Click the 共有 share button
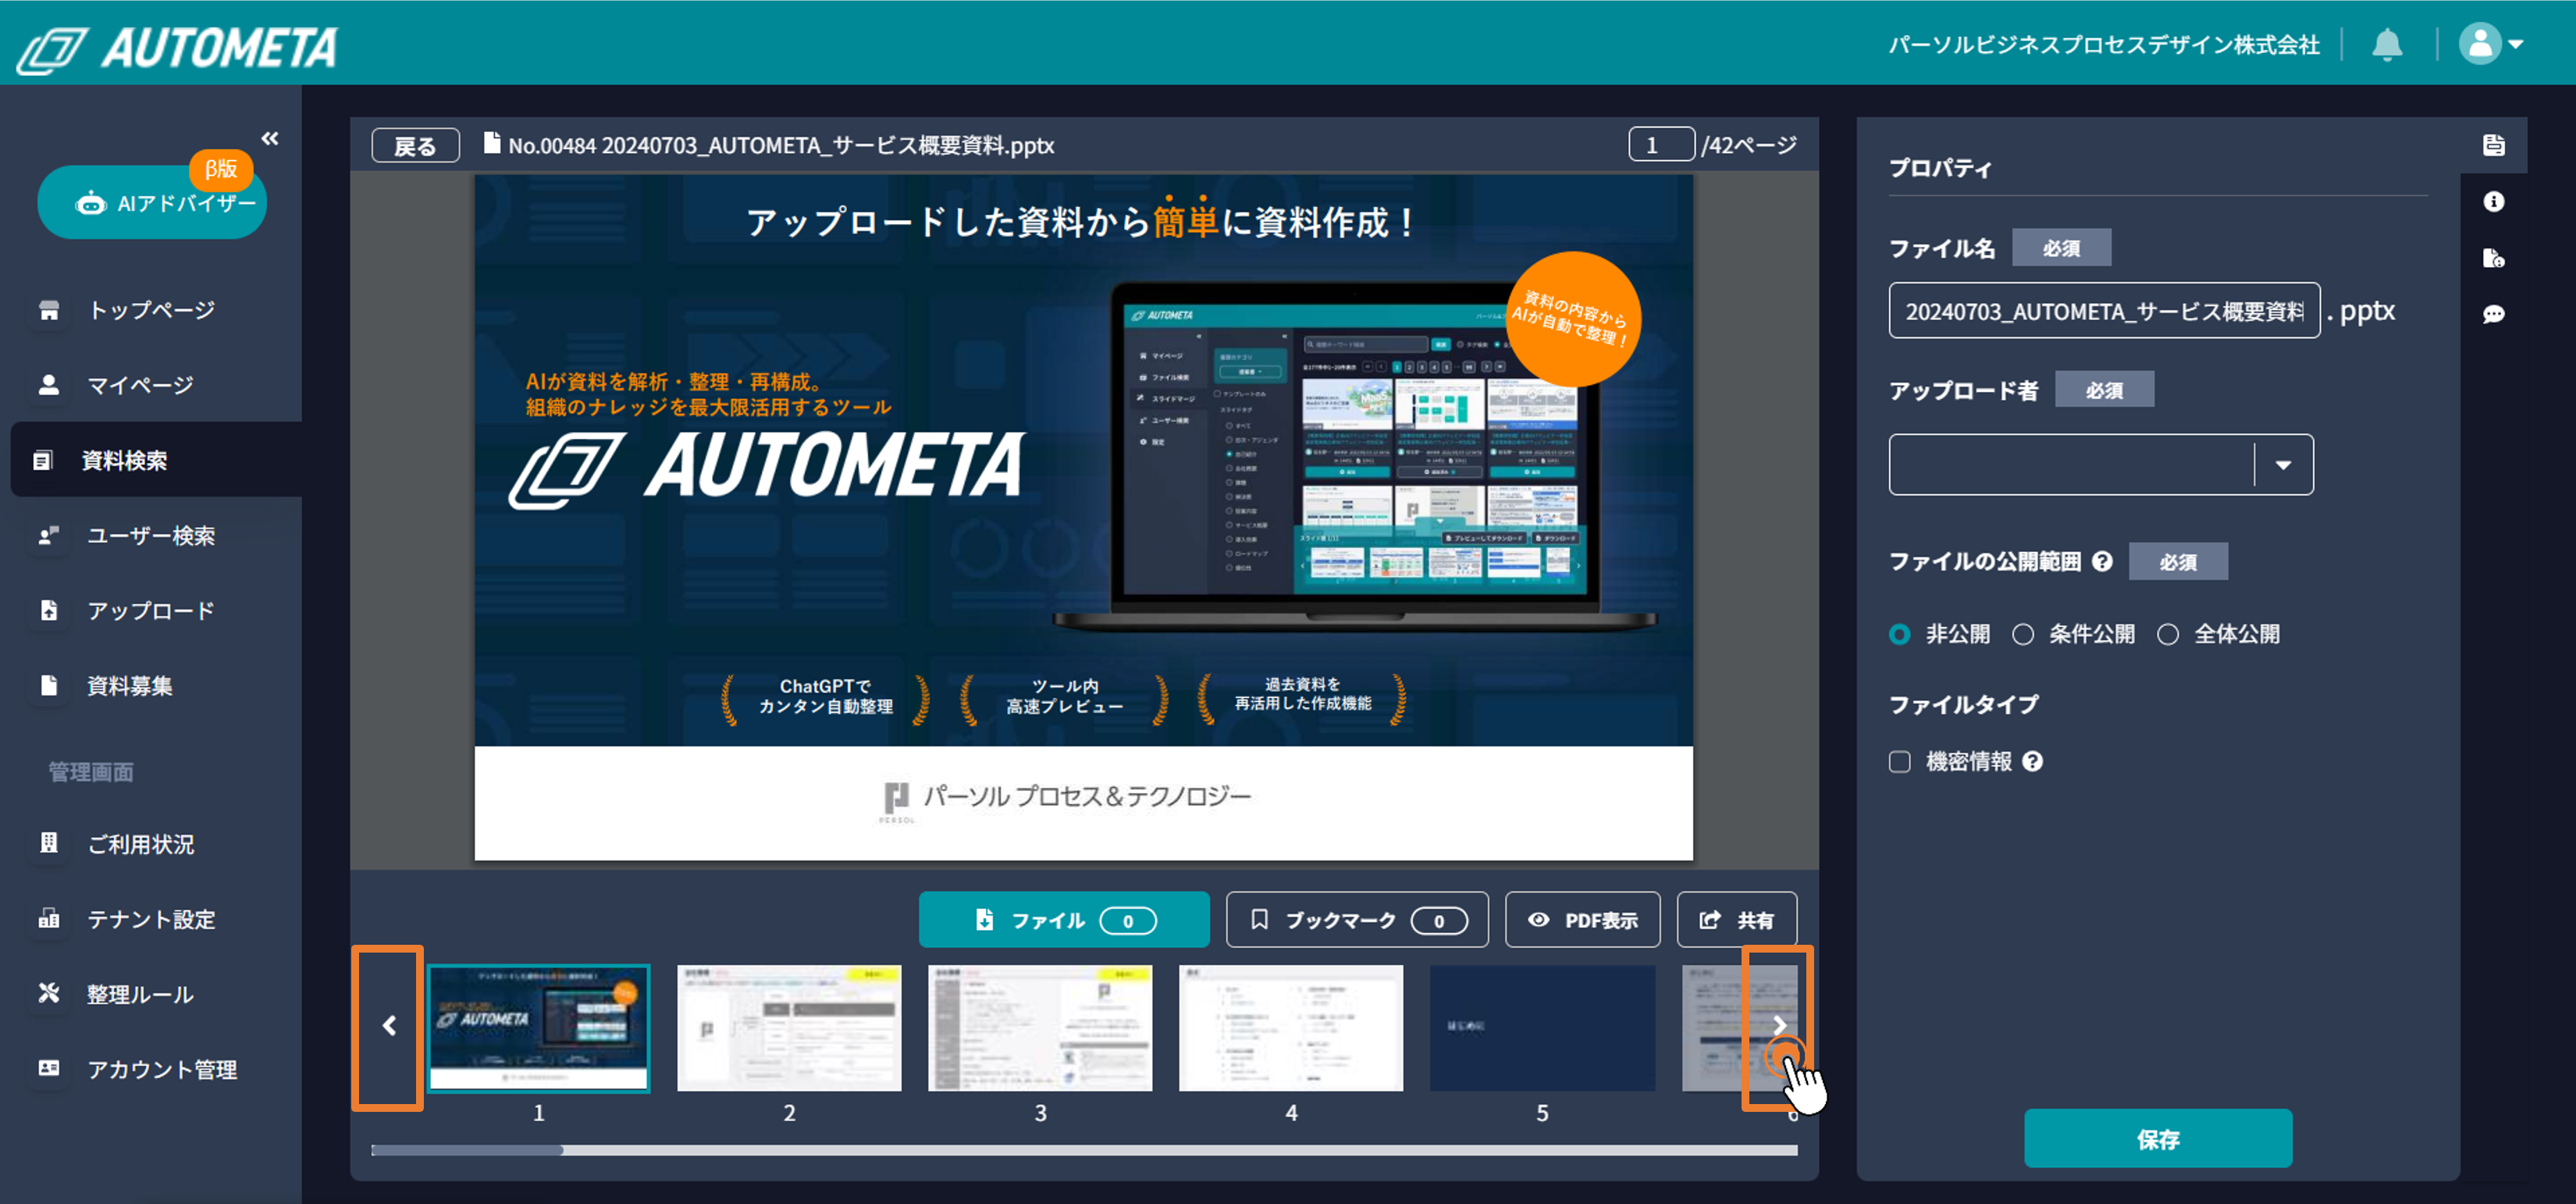This screenshot has height=1204, width=2576. (1736, 919)
